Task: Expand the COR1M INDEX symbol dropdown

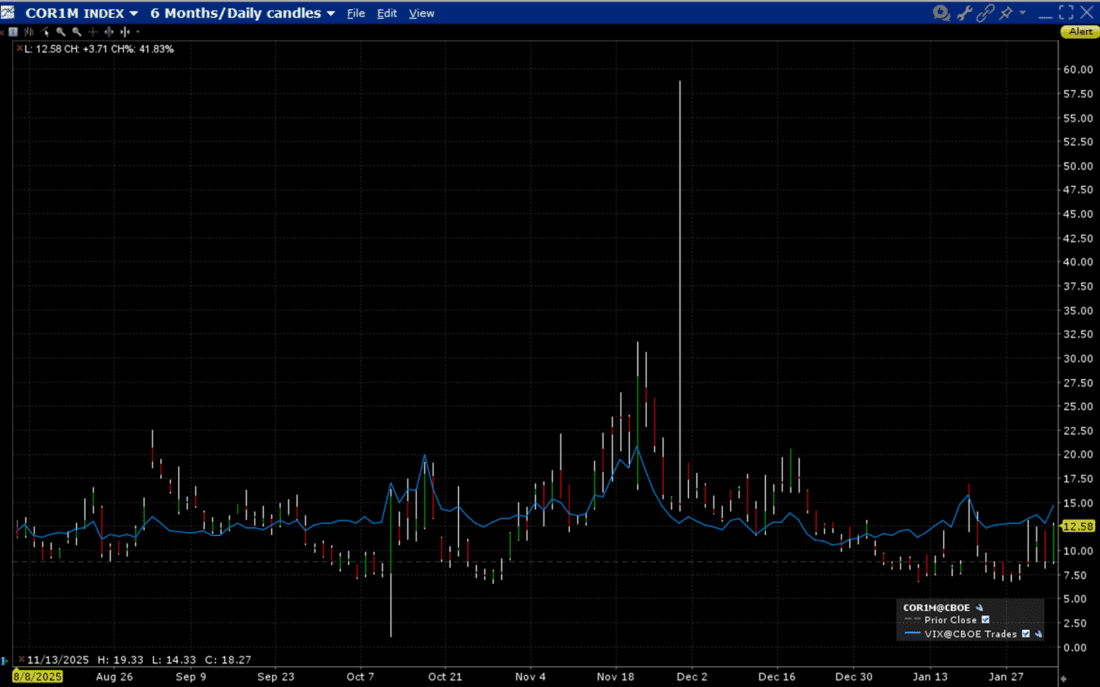Action: [134, 14]
